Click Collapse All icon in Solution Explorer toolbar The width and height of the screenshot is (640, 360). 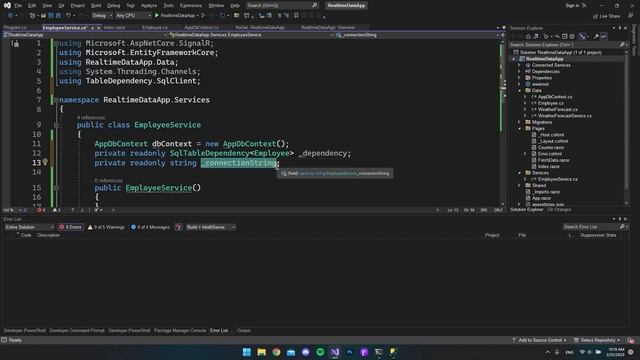coord(564,37)
